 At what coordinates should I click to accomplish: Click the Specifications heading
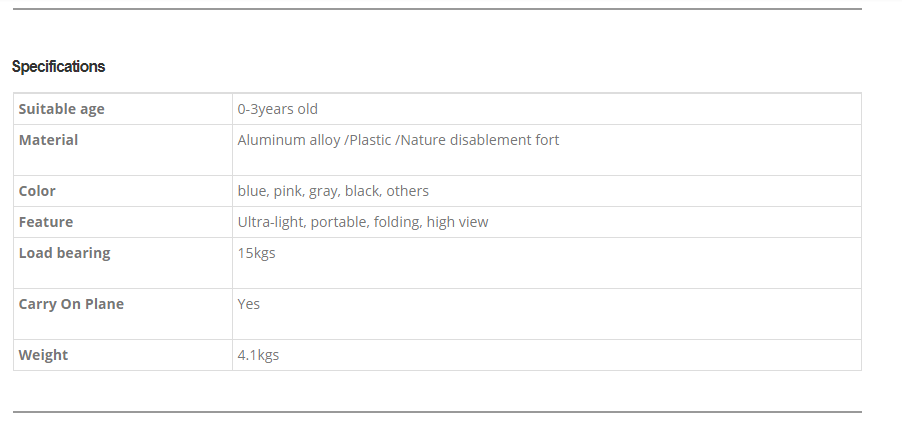(58, 67)
